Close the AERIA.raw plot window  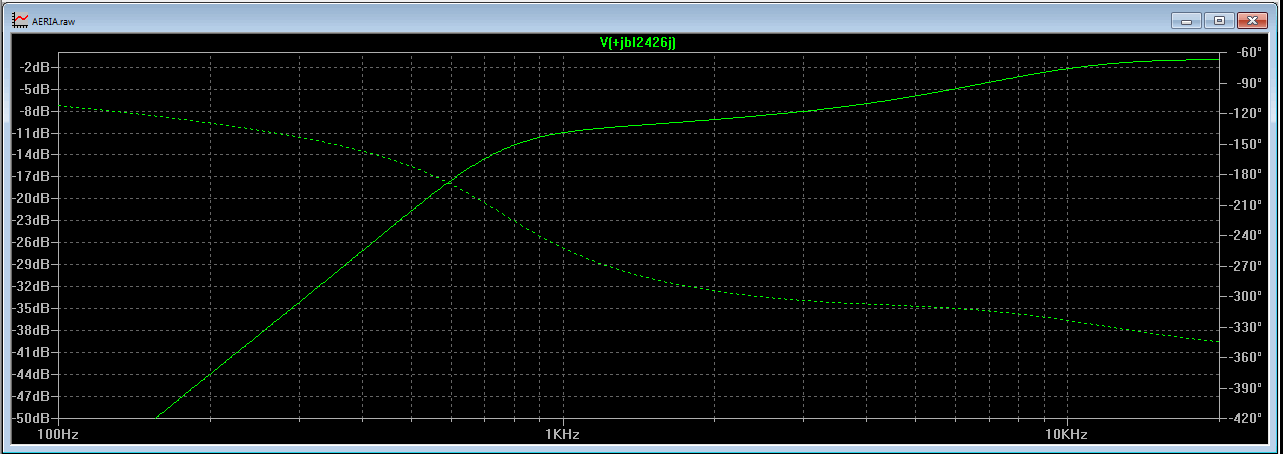coord(1252,20)
